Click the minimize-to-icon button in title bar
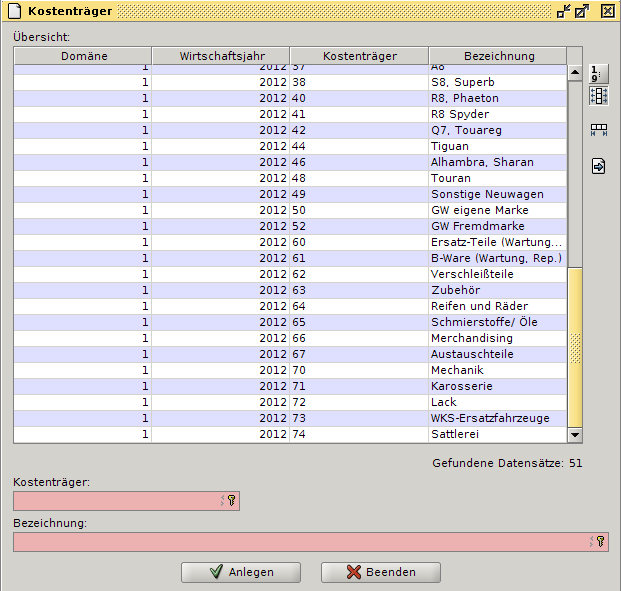Viewport: 621px width, 591px height. 564,11
